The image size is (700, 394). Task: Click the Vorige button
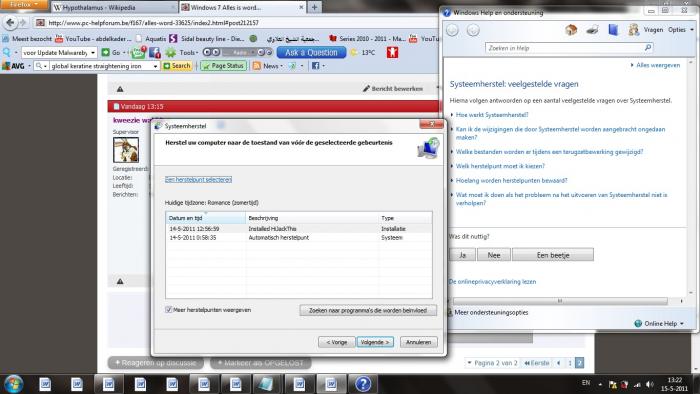[x=337, y=342]
